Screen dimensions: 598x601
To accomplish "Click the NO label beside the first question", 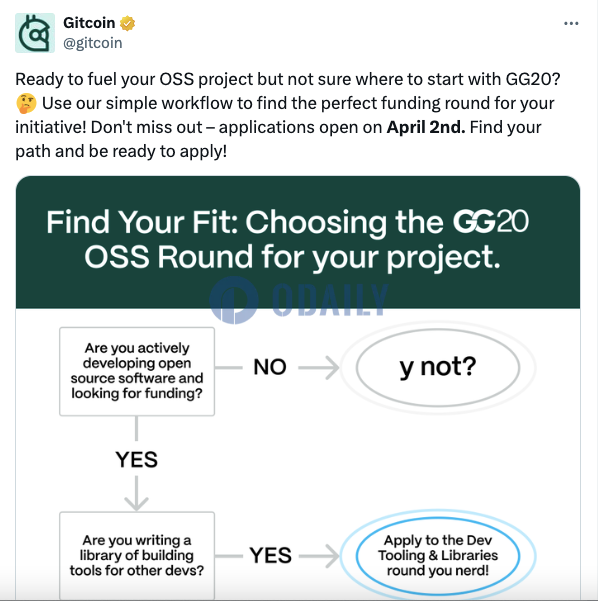I will [x=270, y=367].
